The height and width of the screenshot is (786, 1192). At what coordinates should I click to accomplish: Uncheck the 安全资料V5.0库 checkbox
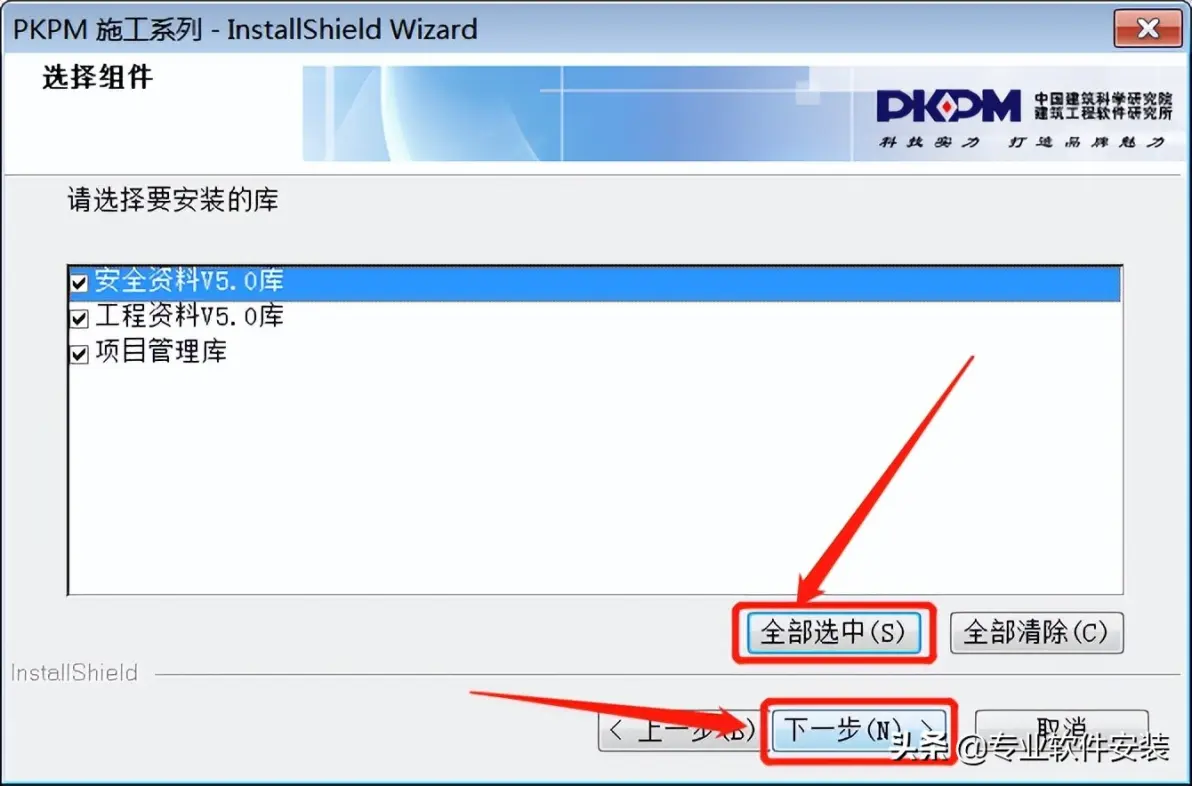pyautogui.click(x=79, y=283)
